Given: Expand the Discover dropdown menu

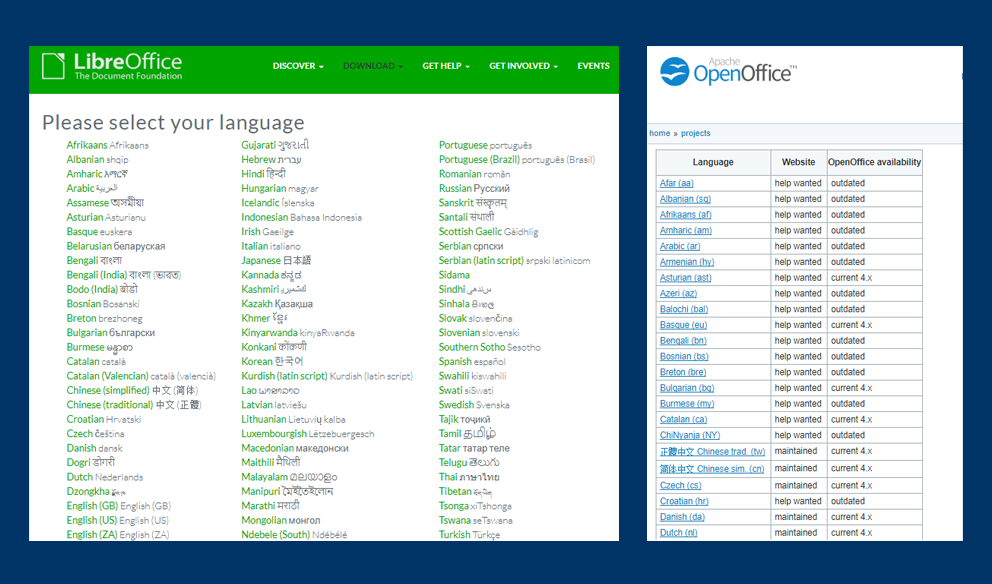Looking at the screenshot, I should 298,66.
